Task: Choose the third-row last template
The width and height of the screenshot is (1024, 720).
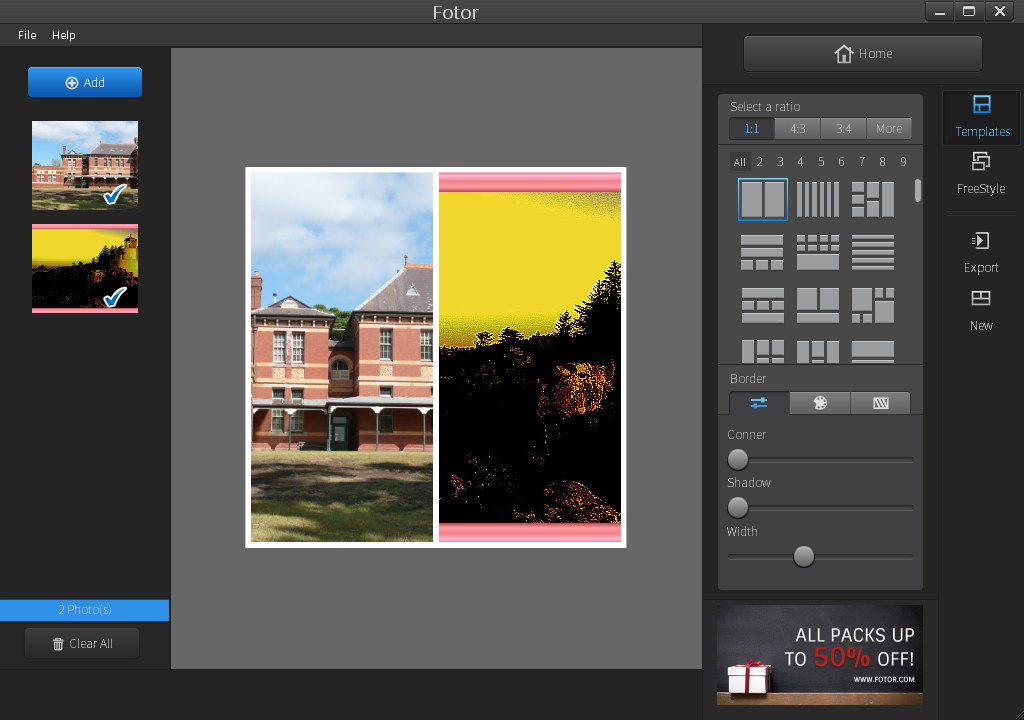Action: [x=872, y=305]
